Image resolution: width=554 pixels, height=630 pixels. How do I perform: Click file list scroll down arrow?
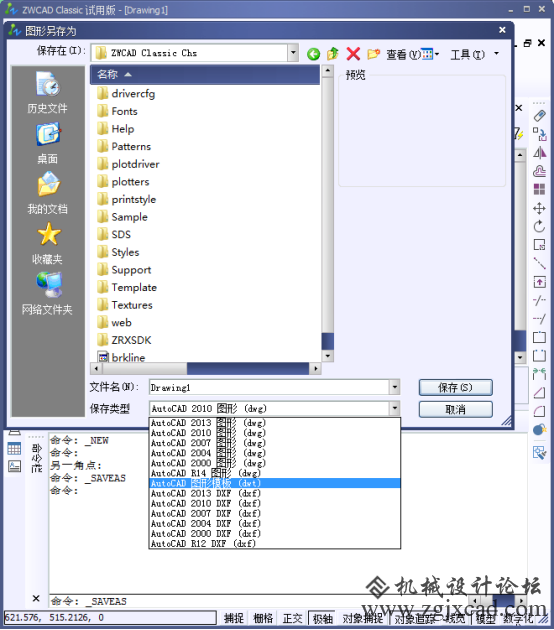coord(328,356)
